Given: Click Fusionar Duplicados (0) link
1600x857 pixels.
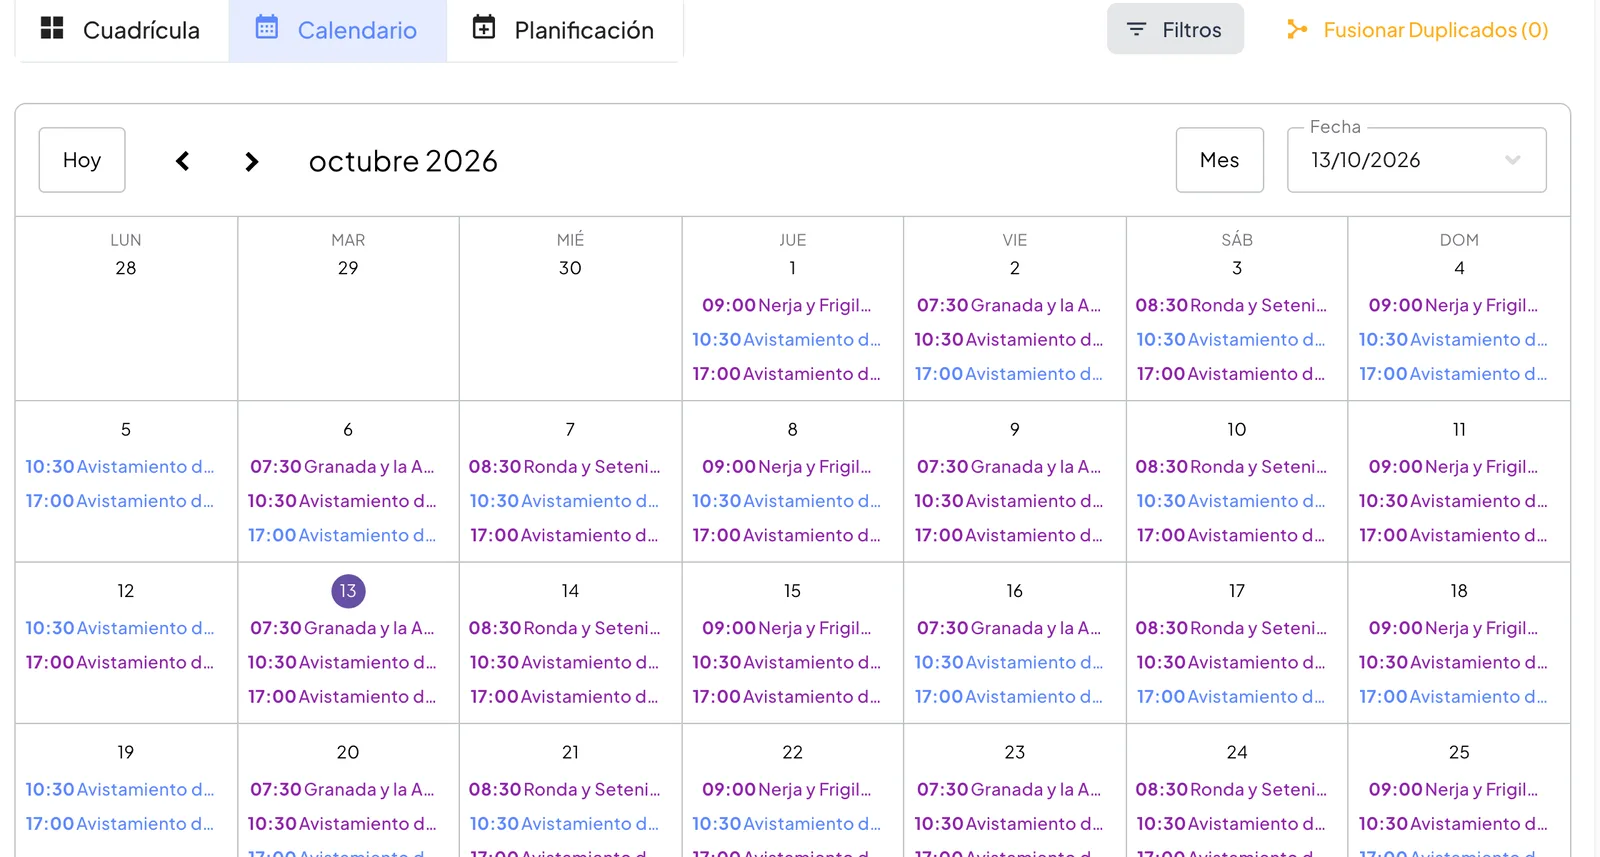Looking at the screenshot, I should click(1417, 30).
